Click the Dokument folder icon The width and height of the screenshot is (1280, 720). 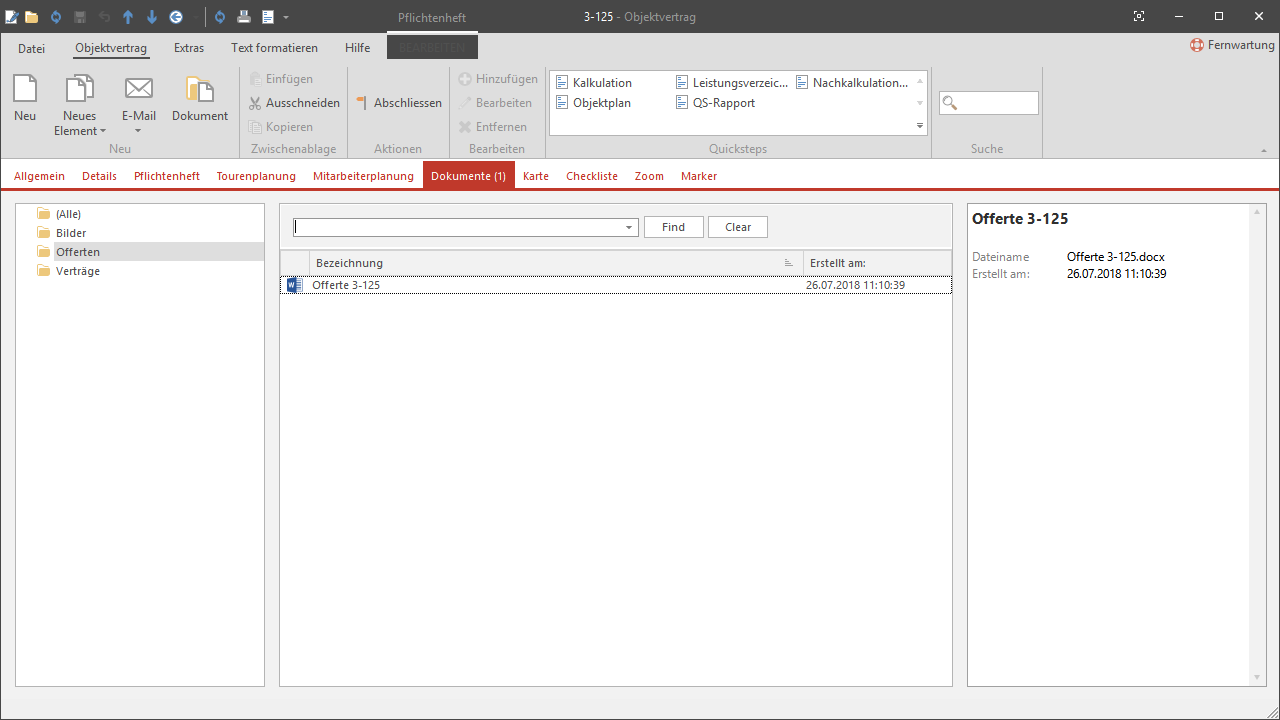(200, 90)
